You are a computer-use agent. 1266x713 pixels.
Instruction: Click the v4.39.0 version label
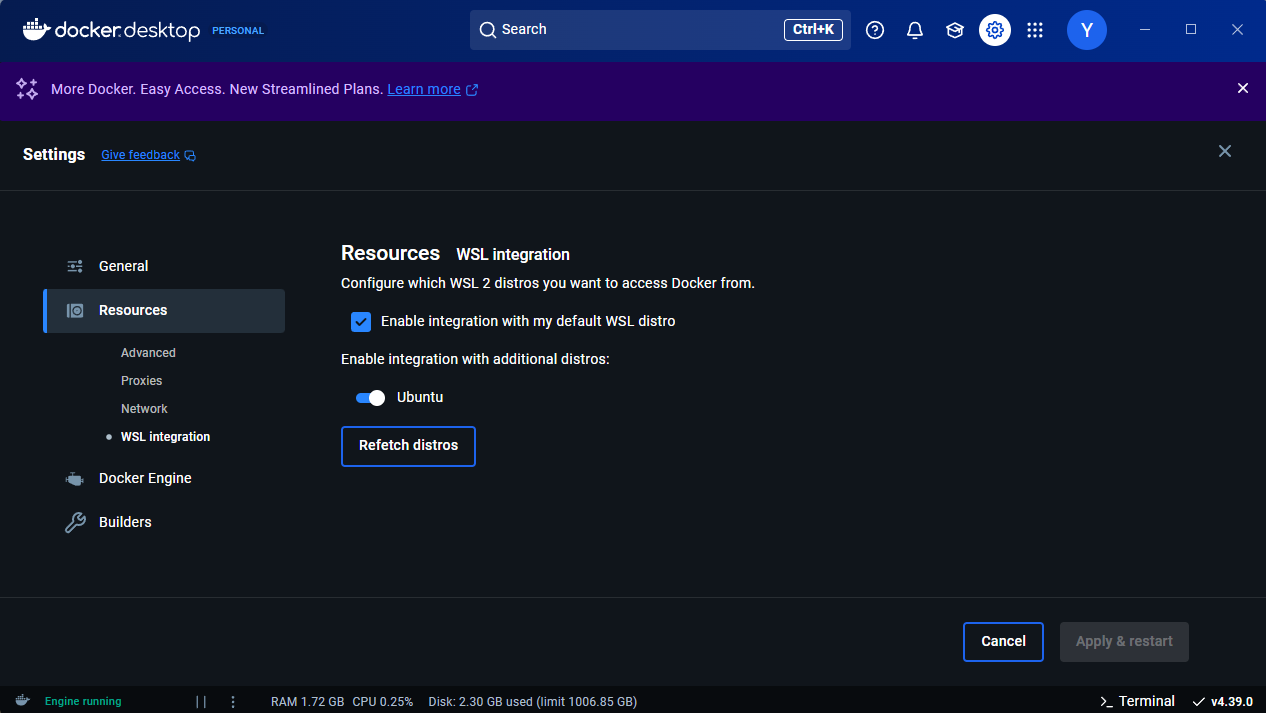coord(1231,701)
